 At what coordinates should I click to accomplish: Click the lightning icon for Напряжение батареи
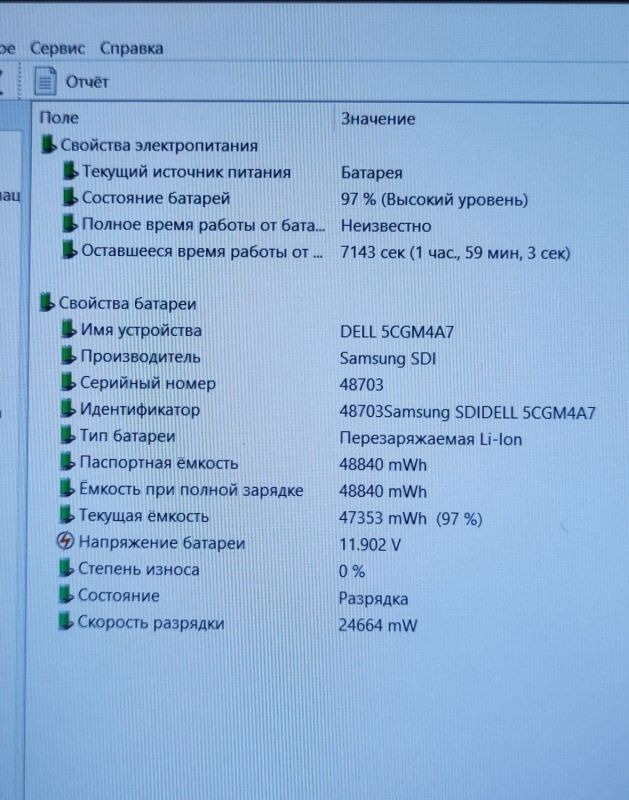pyautogui.click(x=65, y=542)
